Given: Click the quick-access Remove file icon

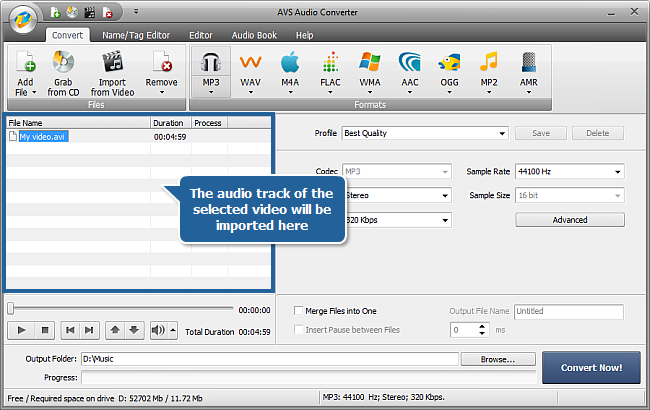Looking at the screenshot, I should click(107, 12).
